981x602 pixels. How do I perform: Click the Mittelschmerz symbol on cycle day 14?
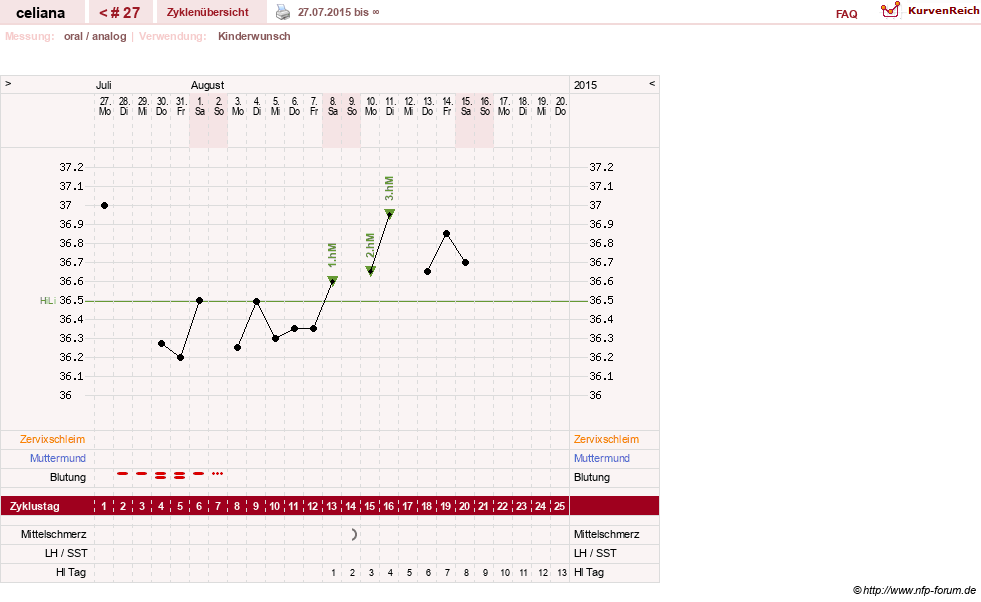click(x=354, y=534)
